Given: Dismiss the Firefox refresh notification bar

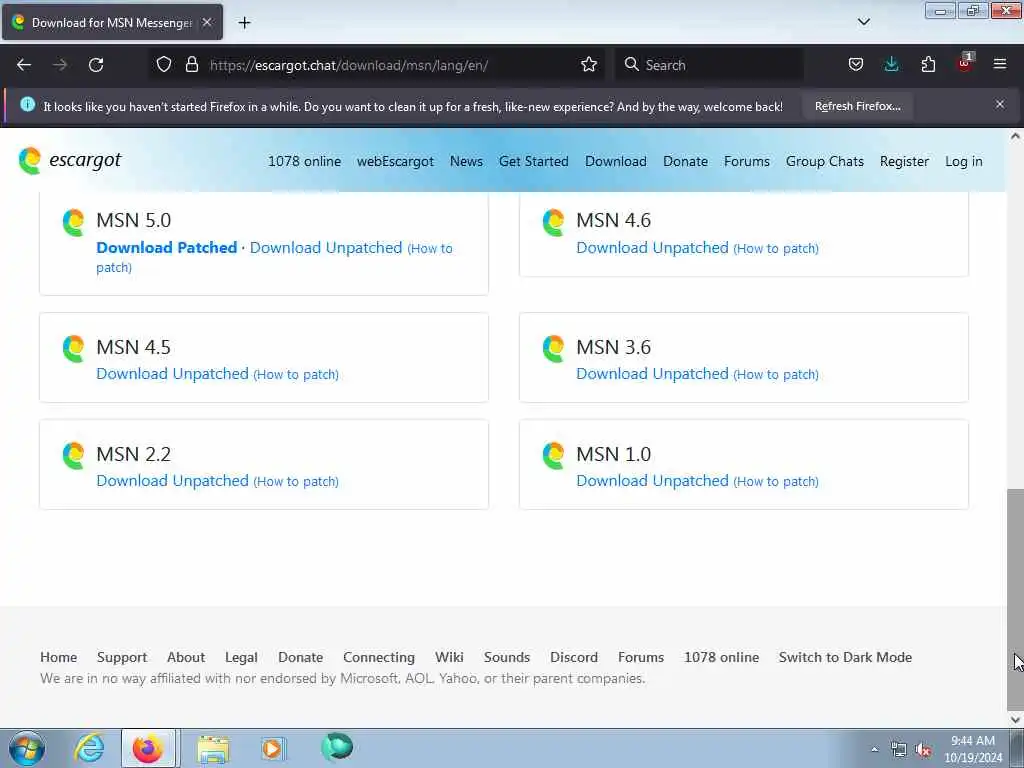Looking at the screenshot, I should [x=1000, y=104].
